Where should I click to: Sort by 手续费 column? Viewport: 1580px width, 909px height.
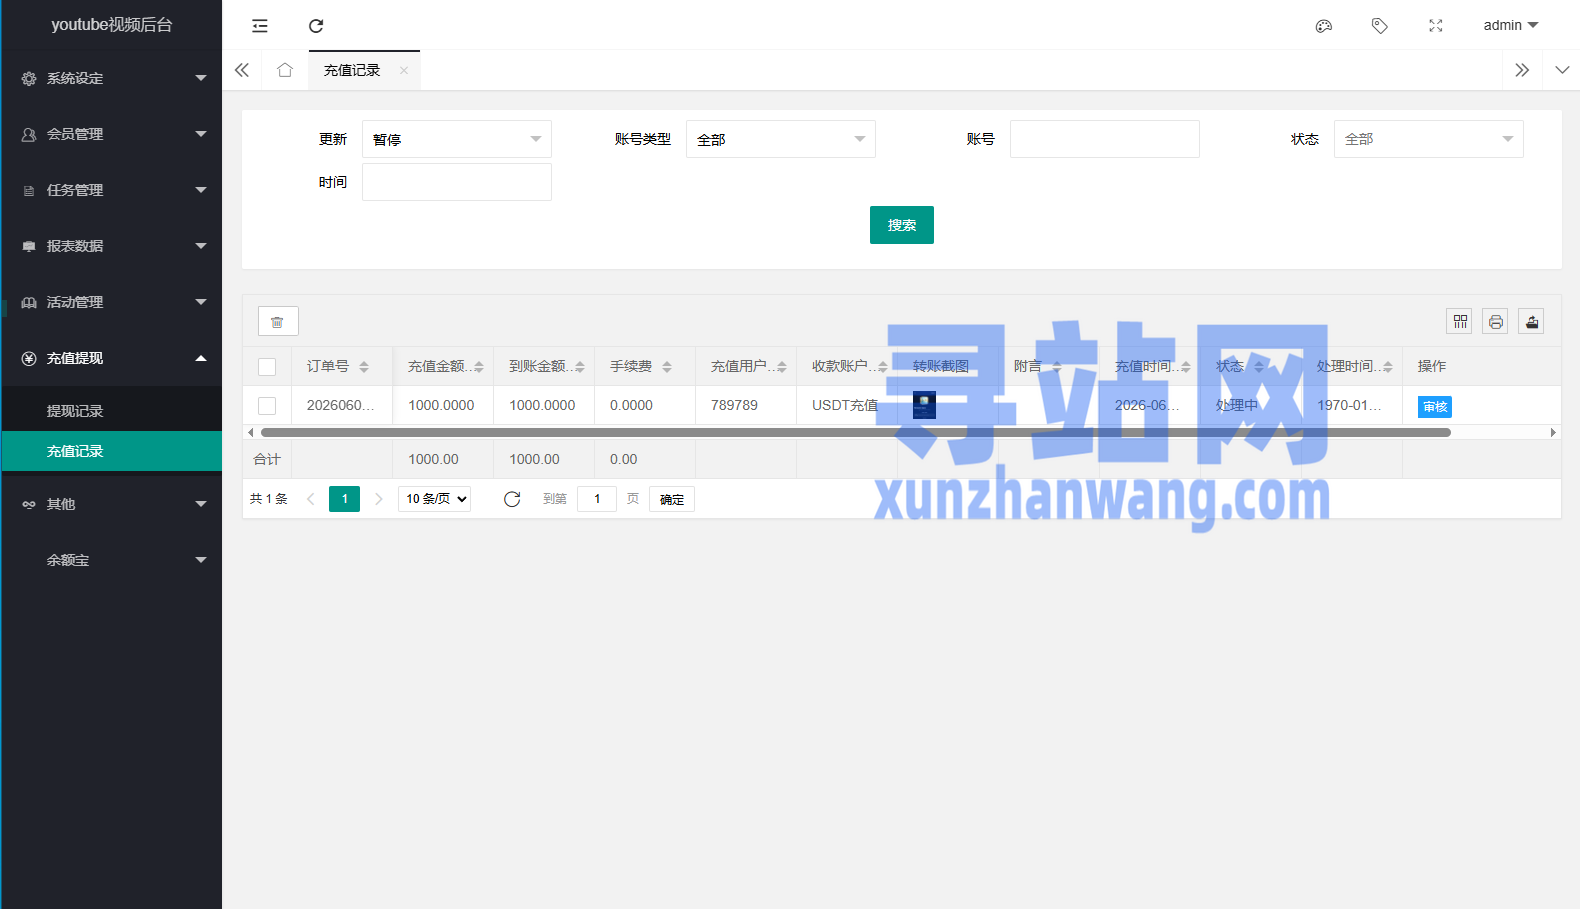pos(667,367)
